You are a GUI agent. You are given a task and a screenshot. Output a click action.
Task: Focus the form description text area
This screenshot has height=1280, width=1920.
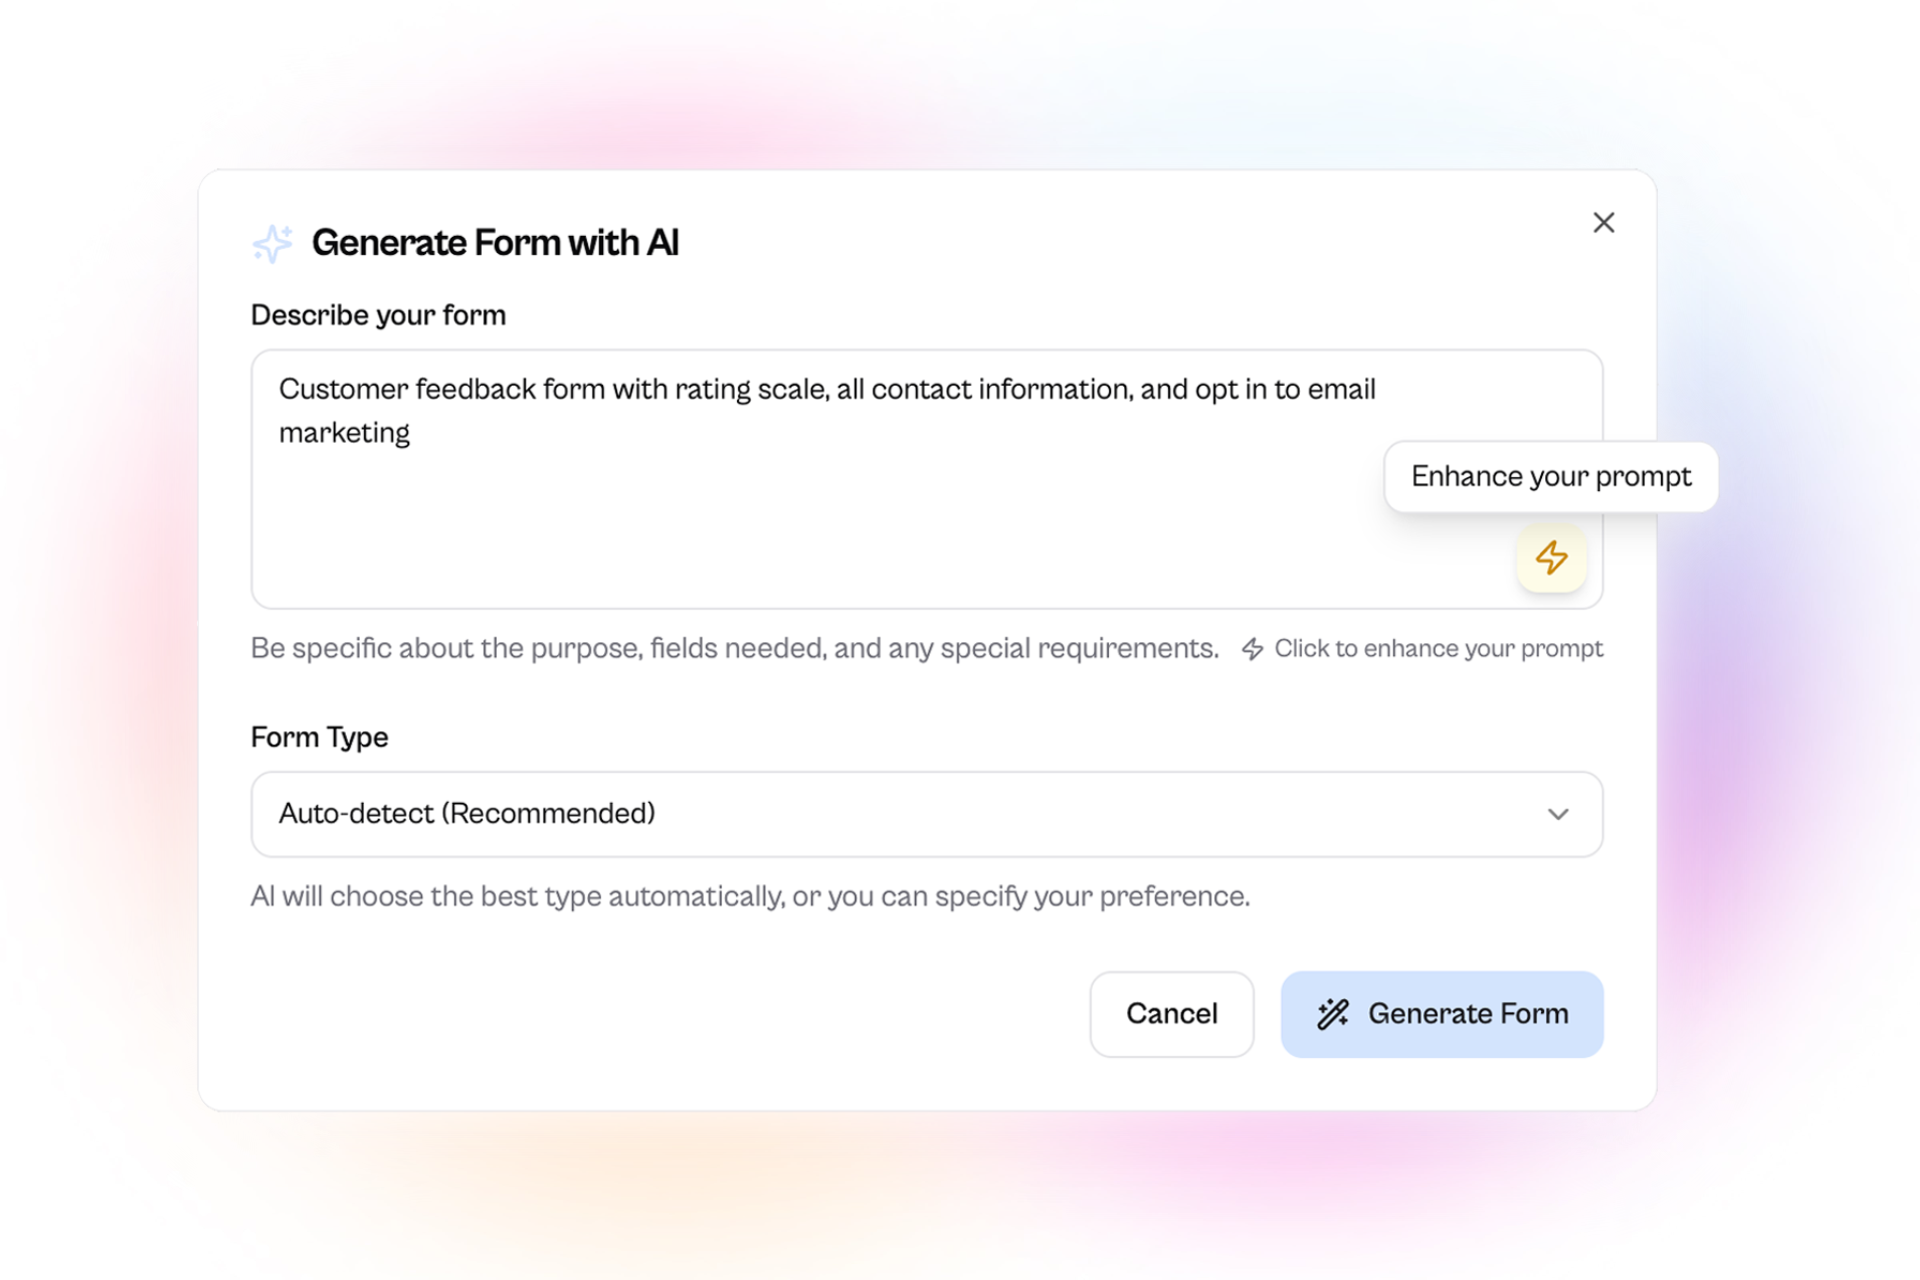[x=800, y=520]
